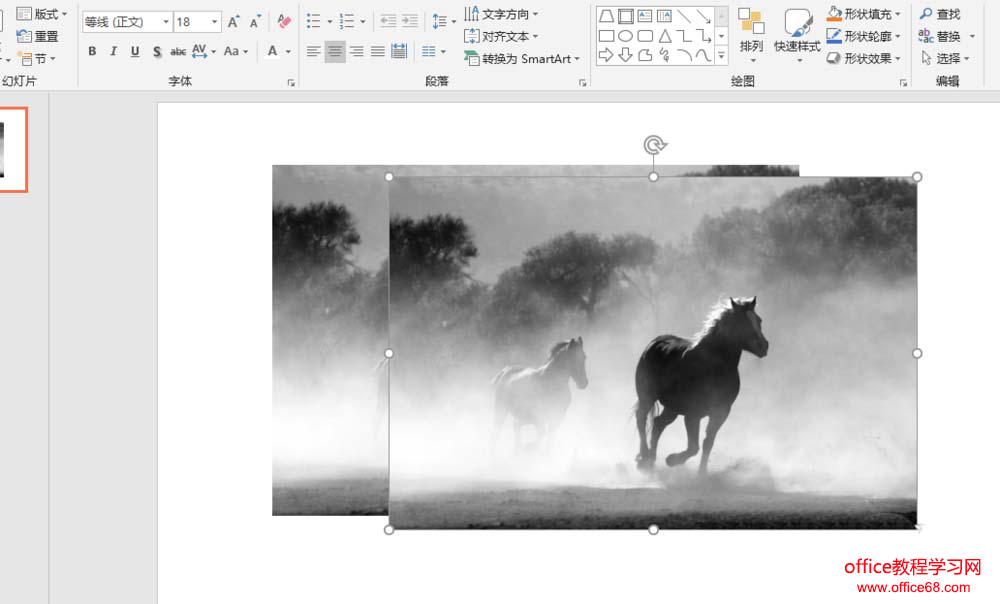This screenshot has width=1000, height=604.
Task: Expand the shapes gallery more arrow
Action: coord(721,56)
